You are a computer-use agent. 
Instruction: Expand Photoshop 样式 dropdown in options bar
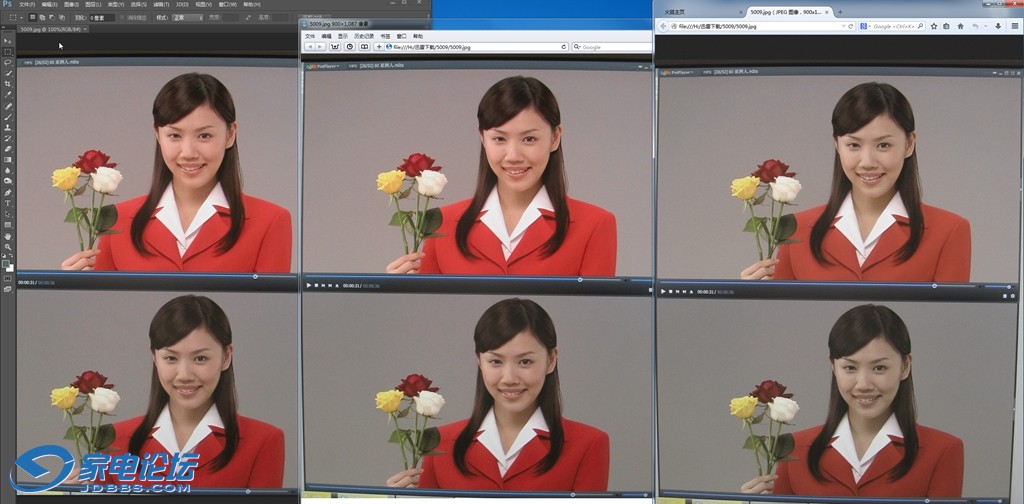(x=186, y=17)
